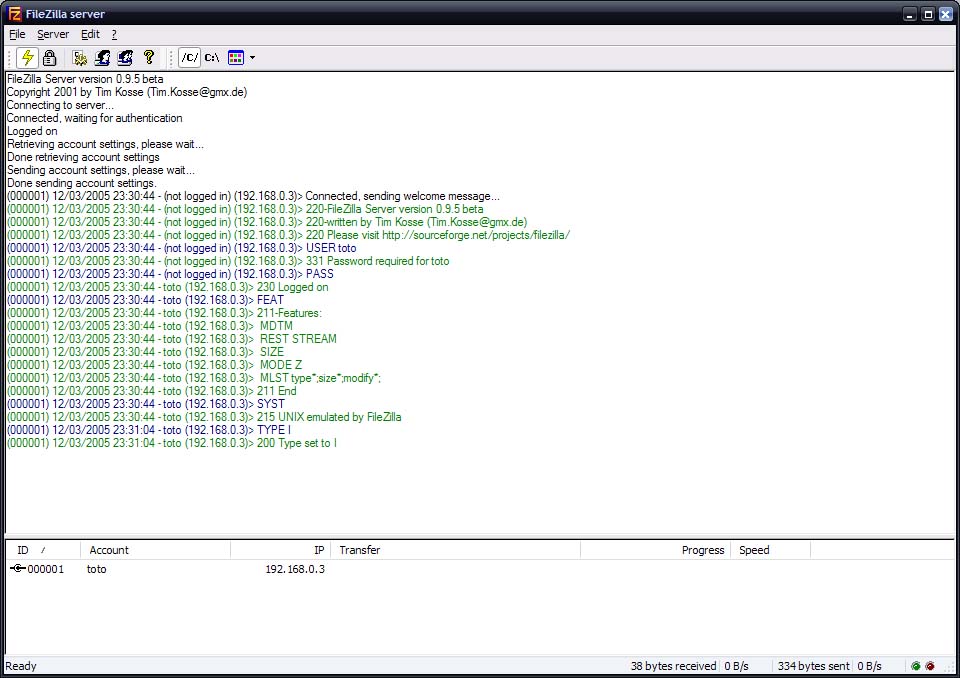Viewport: 960px width, 678px height.
Task: Click the log line 'MODE Z'
Action: coord(155,365)
